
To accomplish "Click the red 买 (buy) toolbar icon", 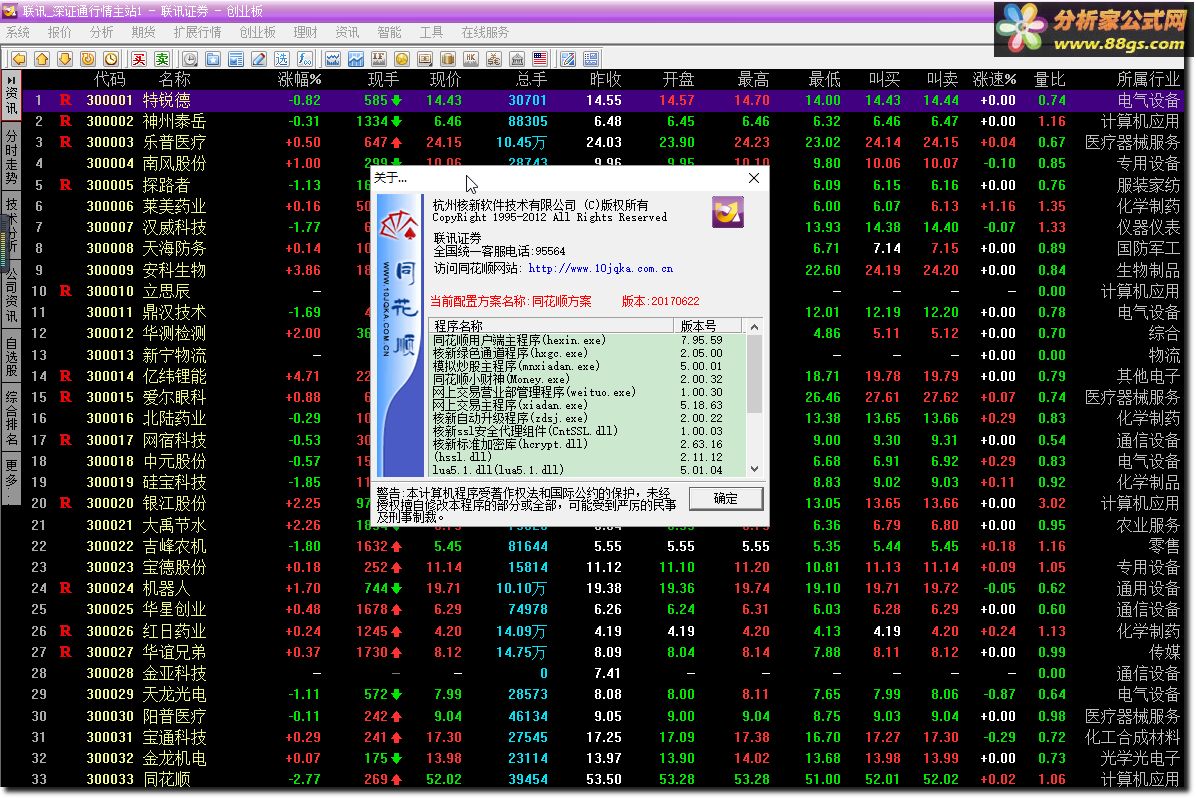I will coord(139,59).
